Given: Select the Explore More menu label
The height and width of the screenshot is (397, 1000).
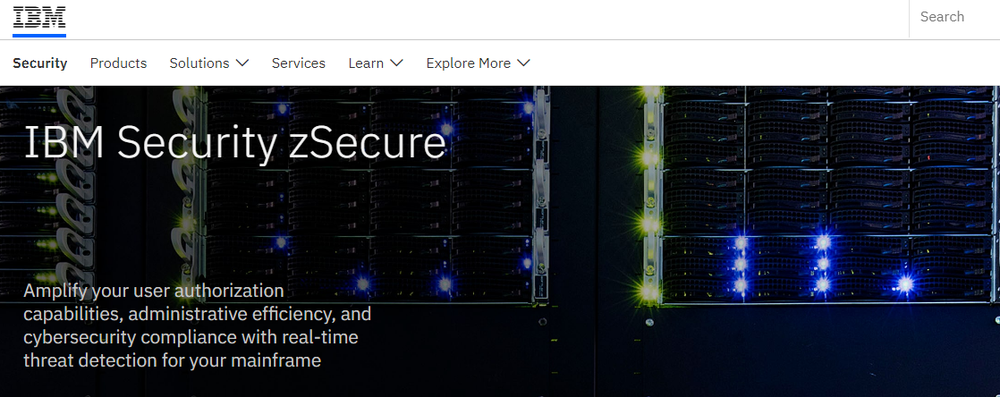Looking at the screenshot, I should point(468,63).
